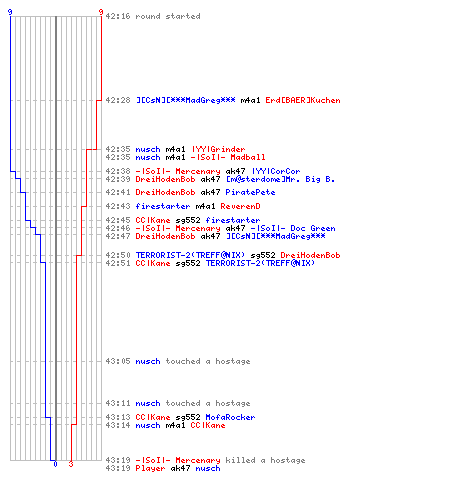Select player name ]ECsN]E***MadGreg*** at 42:28

tap(186, 100)
